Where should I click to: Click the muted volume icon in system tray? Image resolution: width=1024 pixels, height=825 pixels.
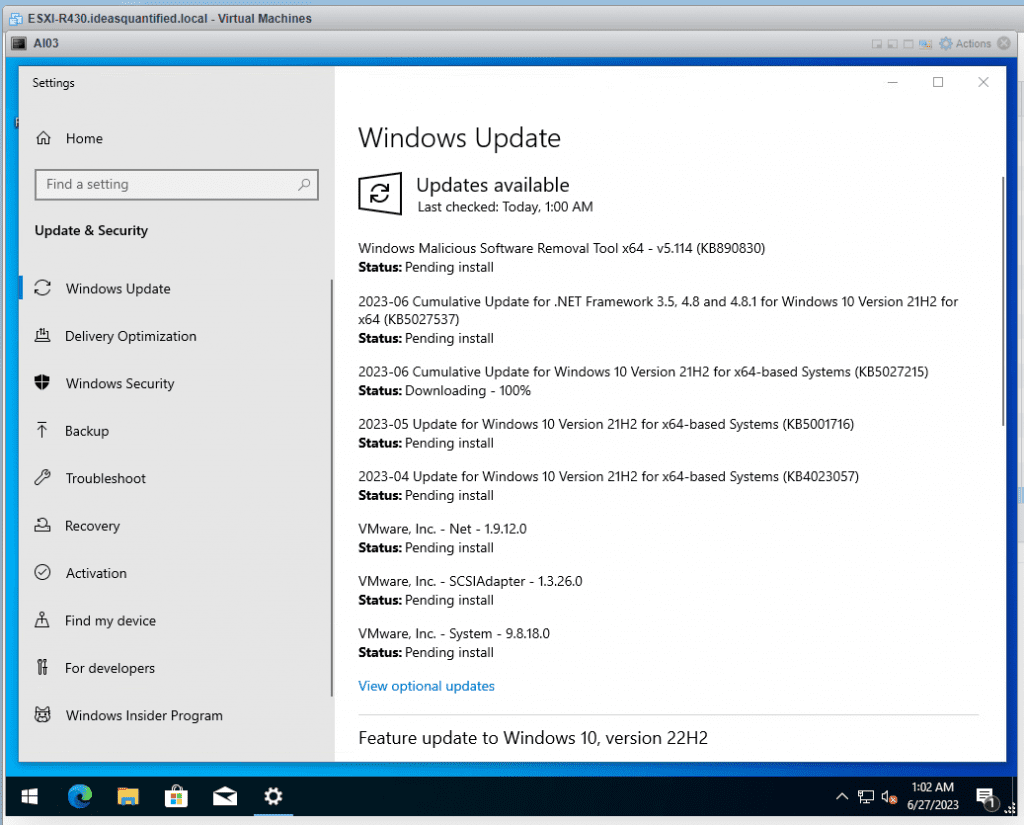pos(889,797)
